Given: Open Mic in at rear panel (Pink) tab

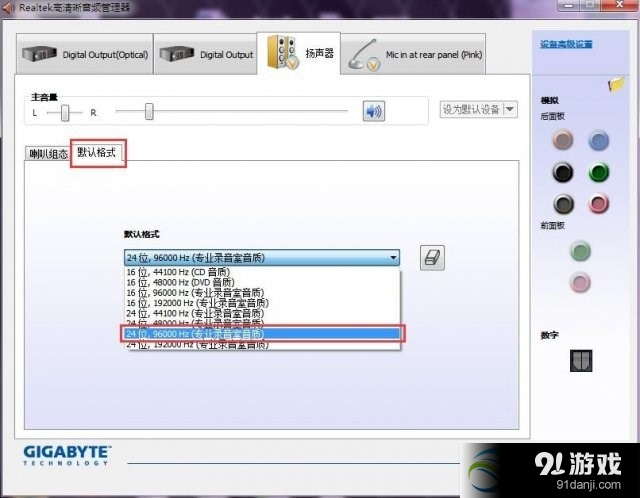Looking at the screenshot, I should pyautogui.click(x=413, y=54).
